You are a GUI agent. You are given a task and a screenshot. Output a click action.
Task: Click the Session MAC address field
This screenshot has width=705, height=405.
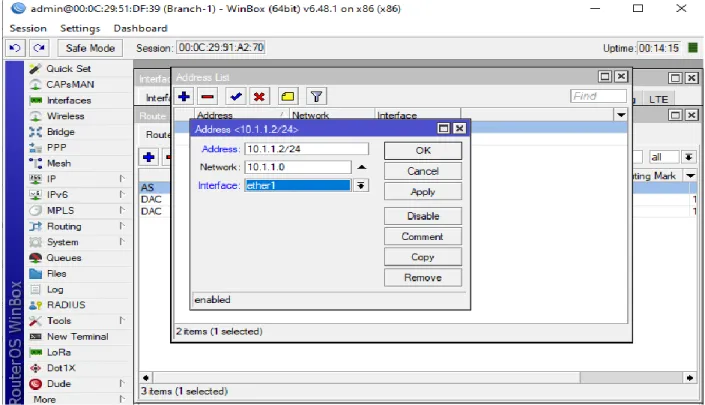pos(221,47)
